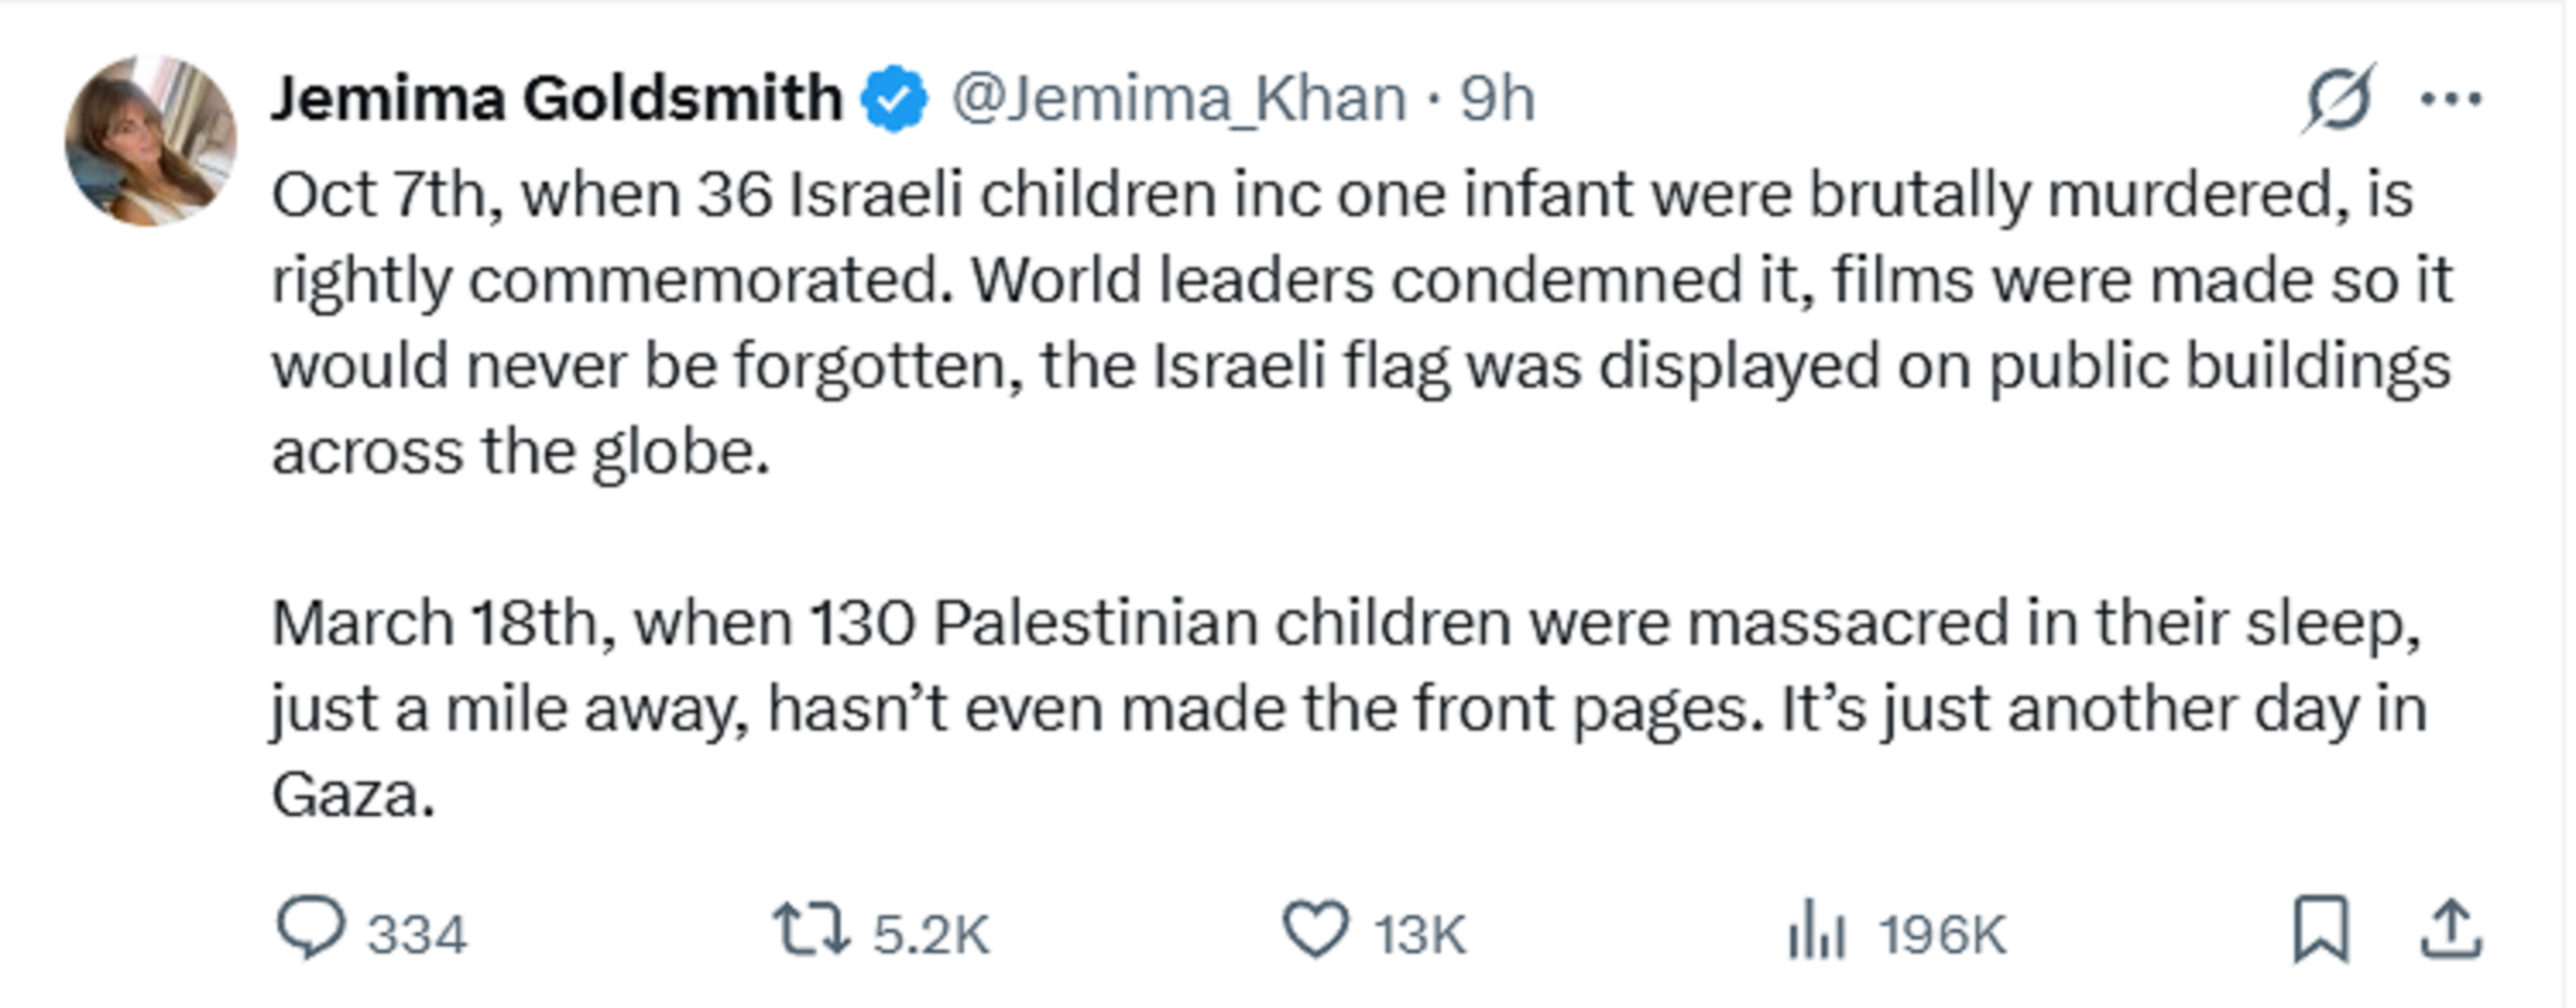Click the 13K likes count
Image resolution: width=2576 pixels, height=1008 pixels.
[1419, 936]
